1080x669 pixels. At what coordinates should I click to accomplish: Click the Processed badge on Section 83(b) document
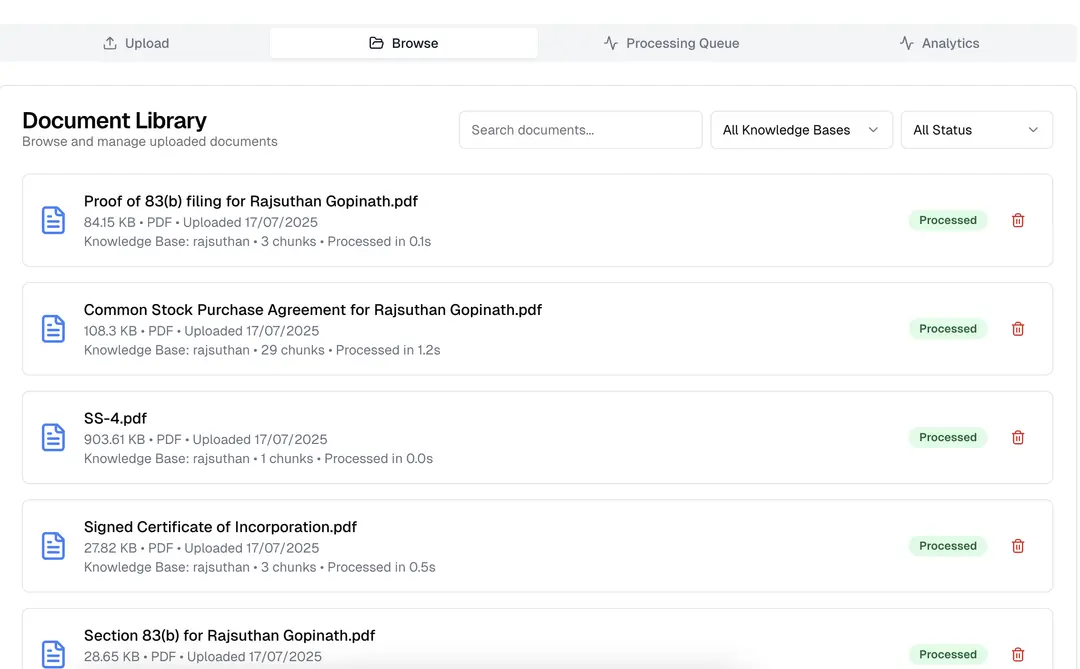pyautogui.click(x=947, y=654)
